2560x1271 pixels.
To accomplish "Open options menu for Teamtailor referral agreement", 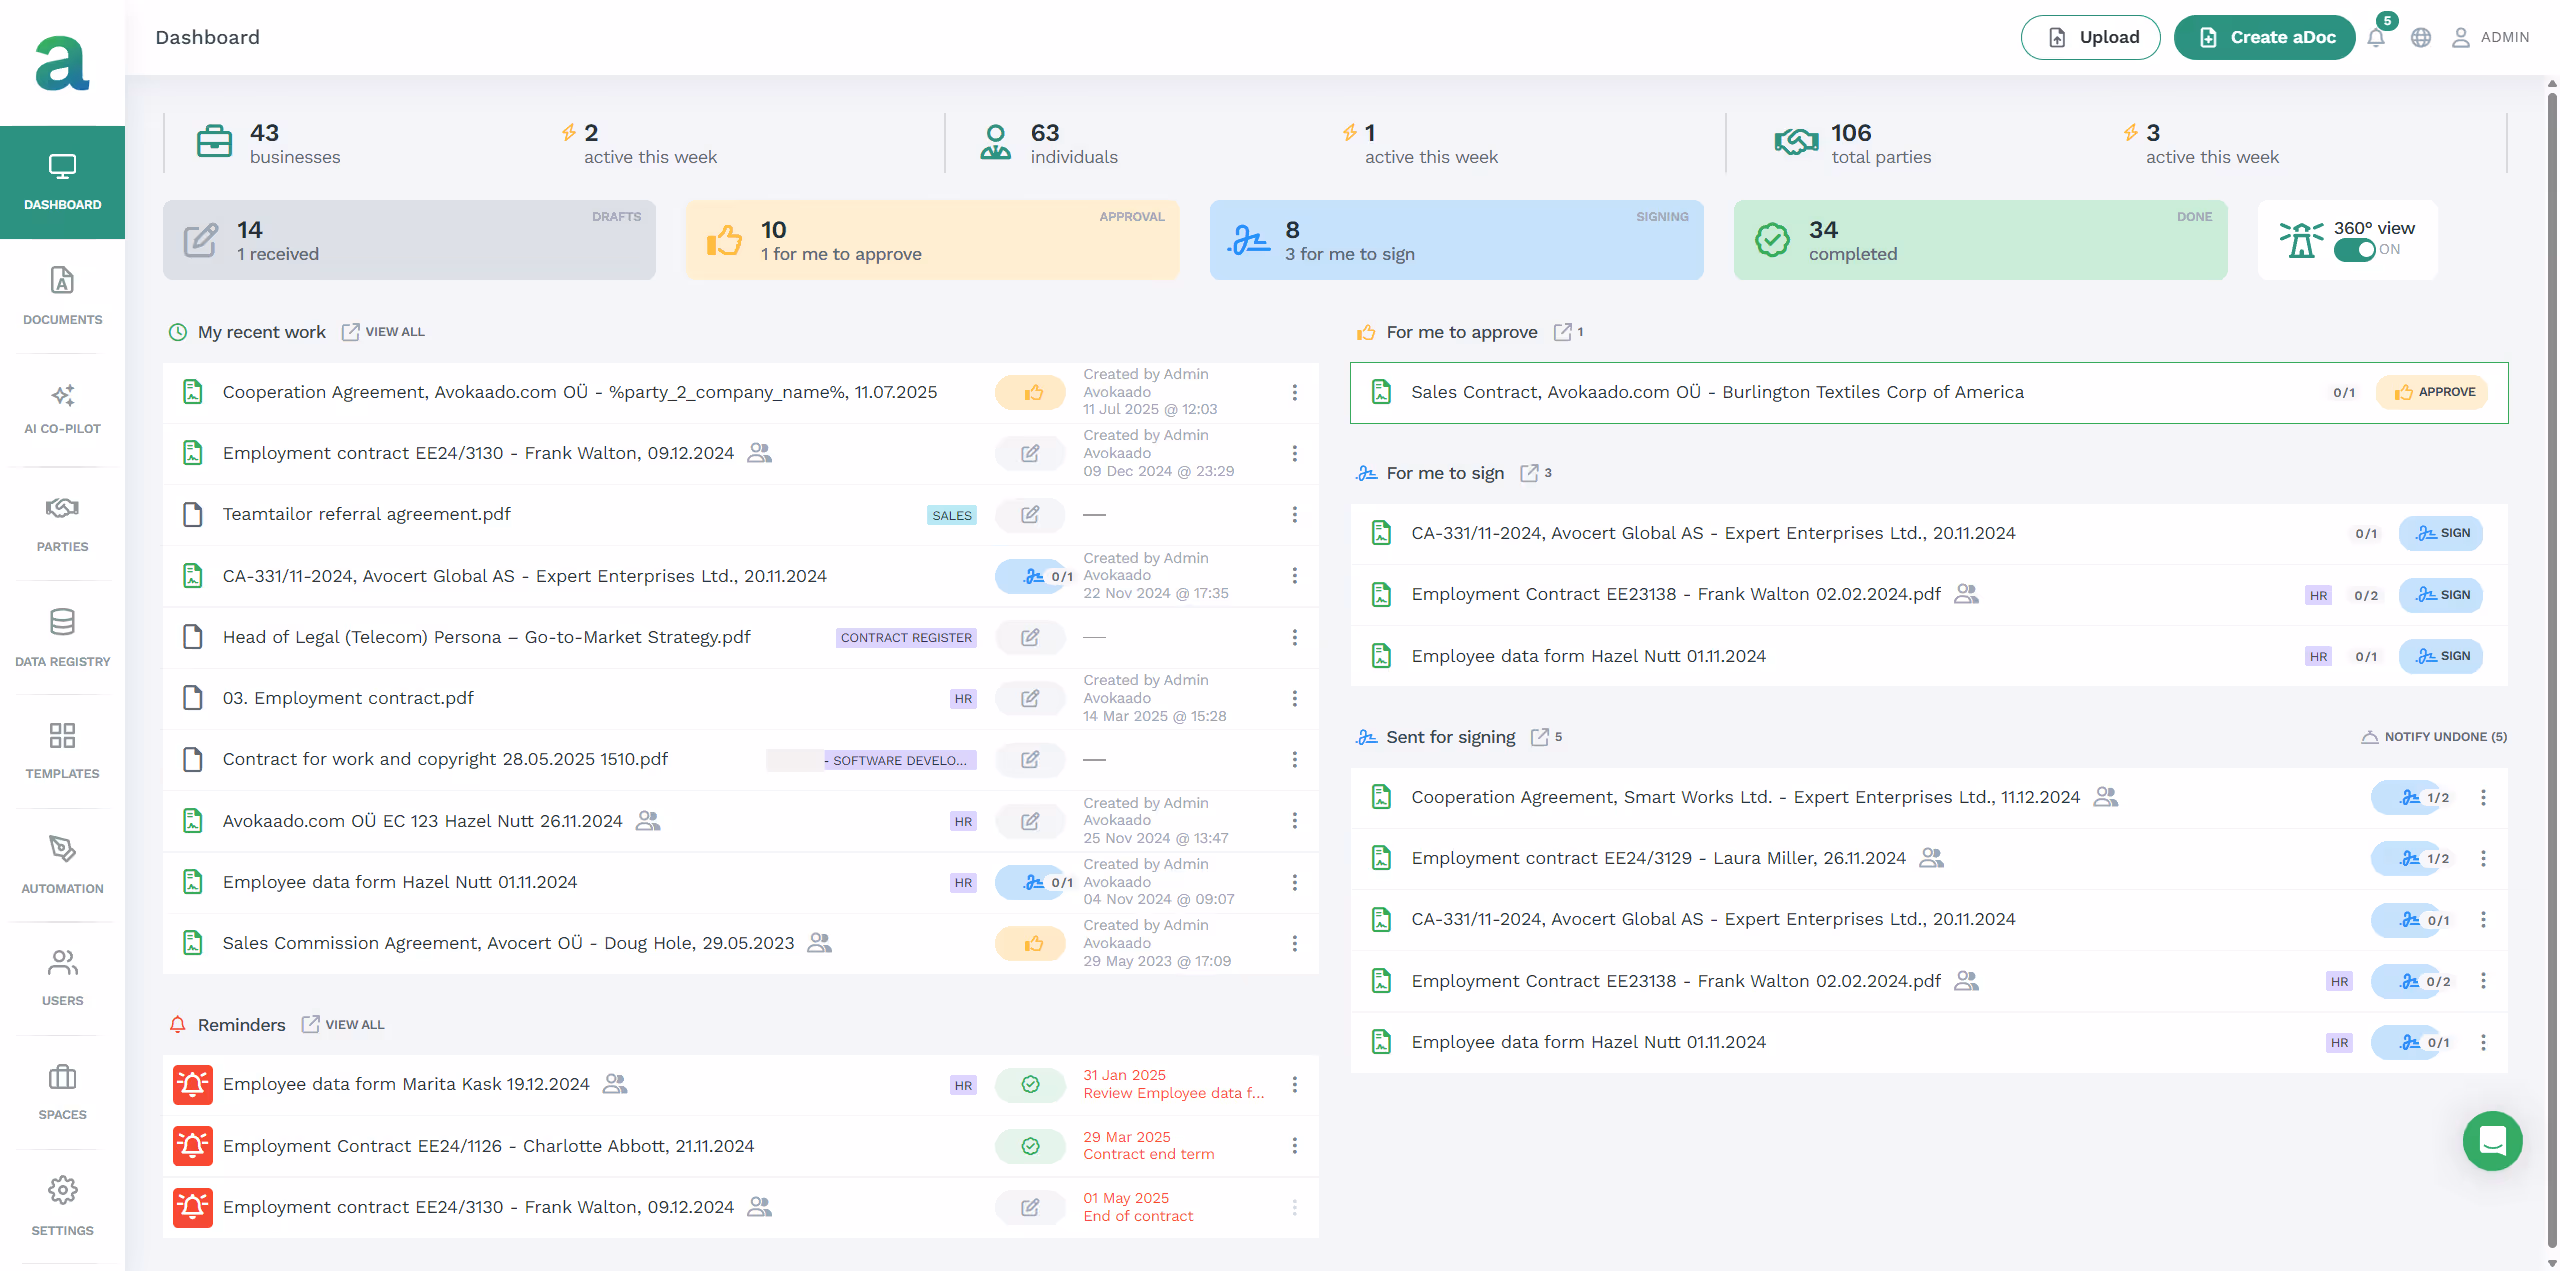I will point(1295,515).
